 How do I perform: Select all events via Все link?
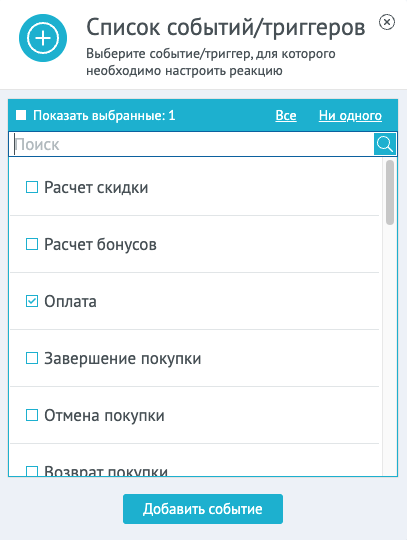[286, 116]
